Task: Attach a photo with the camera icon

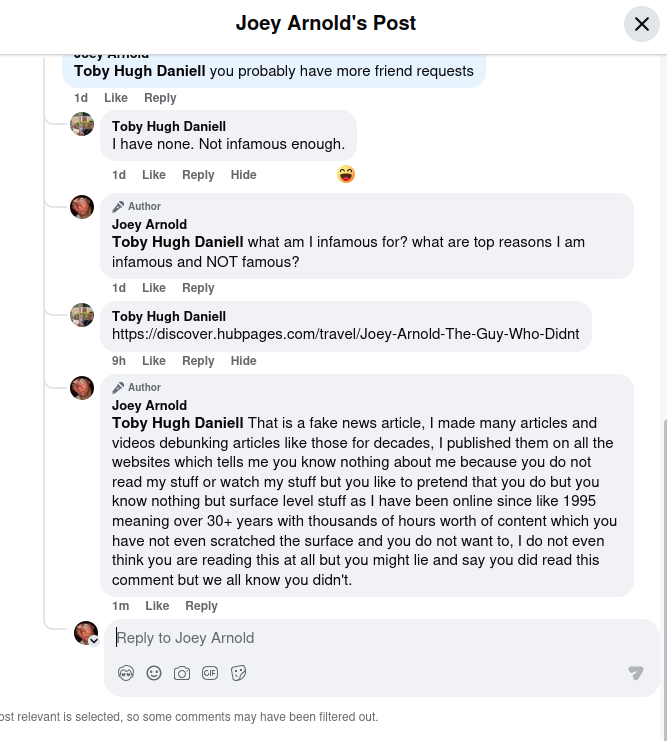Action: click(x=182, y=673)
